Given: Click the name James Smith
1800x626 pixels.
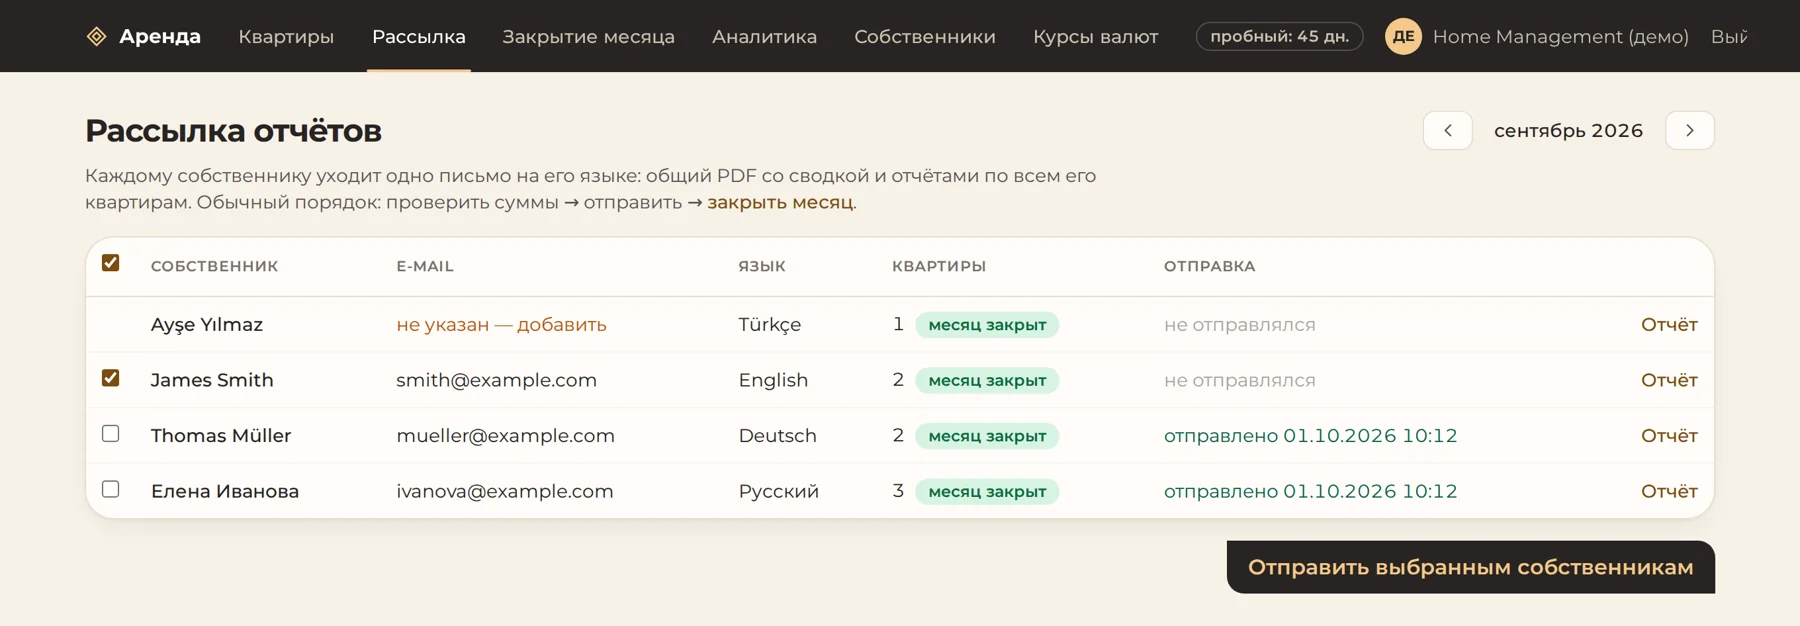Looking at the screenshot, I should pos(212,380).
